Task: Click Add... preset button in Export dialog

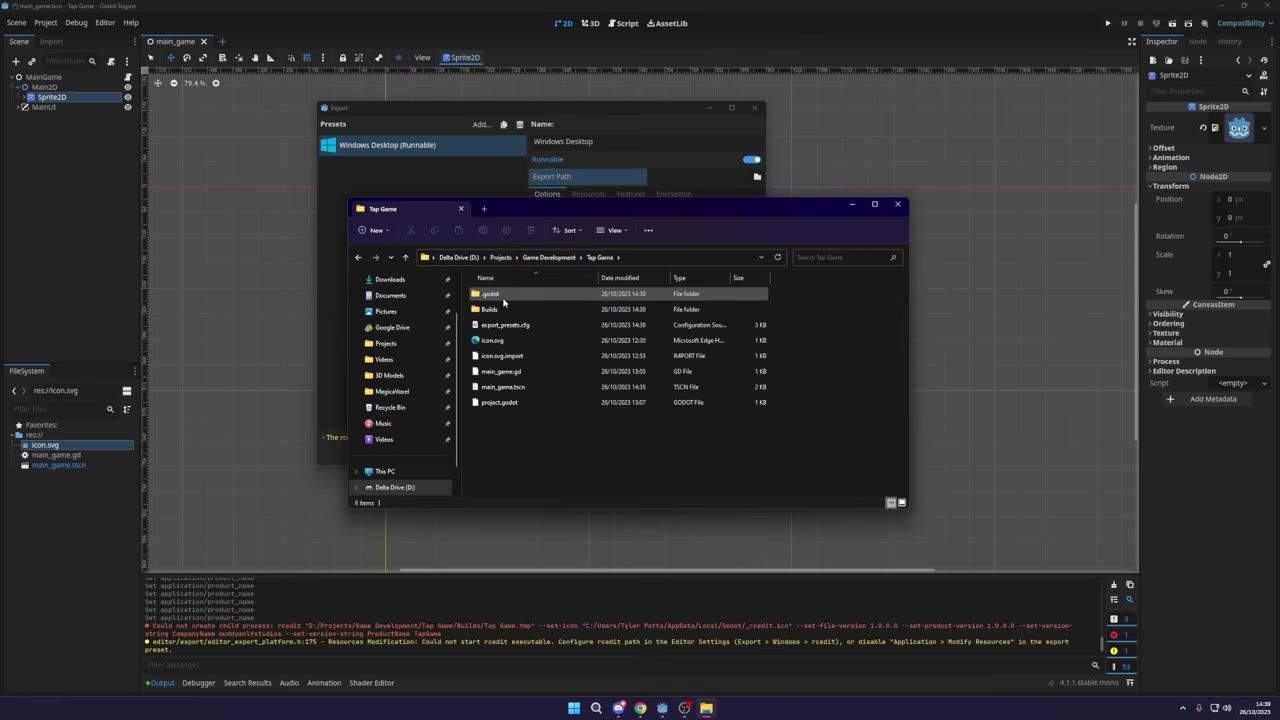Action: pyautogui.click(x=482, y=125)
